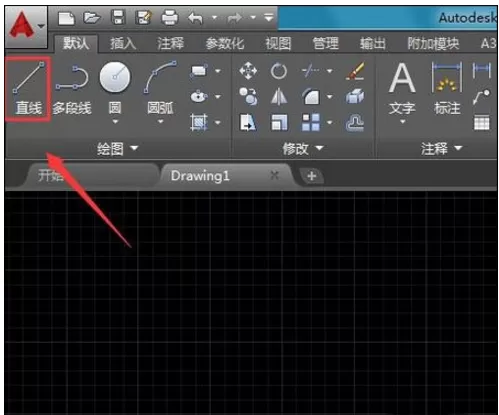Open the Trim tool dropdown arrow
This screenshot has height=415, width=499.
(x=330, y=71)
